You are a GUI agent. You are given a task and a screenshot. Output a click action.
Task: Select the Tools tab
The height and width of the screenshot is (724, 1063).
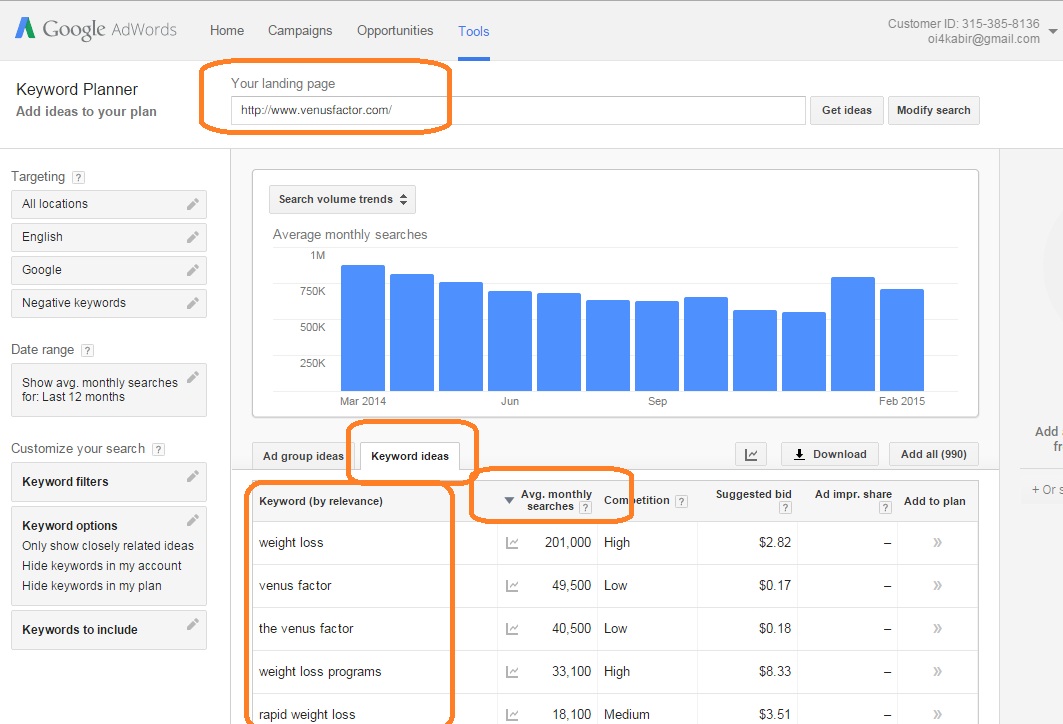(x=474, y=31)
